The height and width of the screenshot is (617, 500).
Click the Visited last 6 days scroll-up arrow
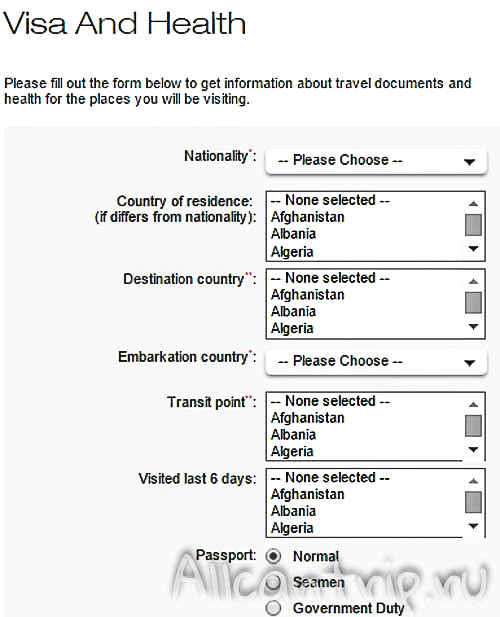[x=474, y=481]
